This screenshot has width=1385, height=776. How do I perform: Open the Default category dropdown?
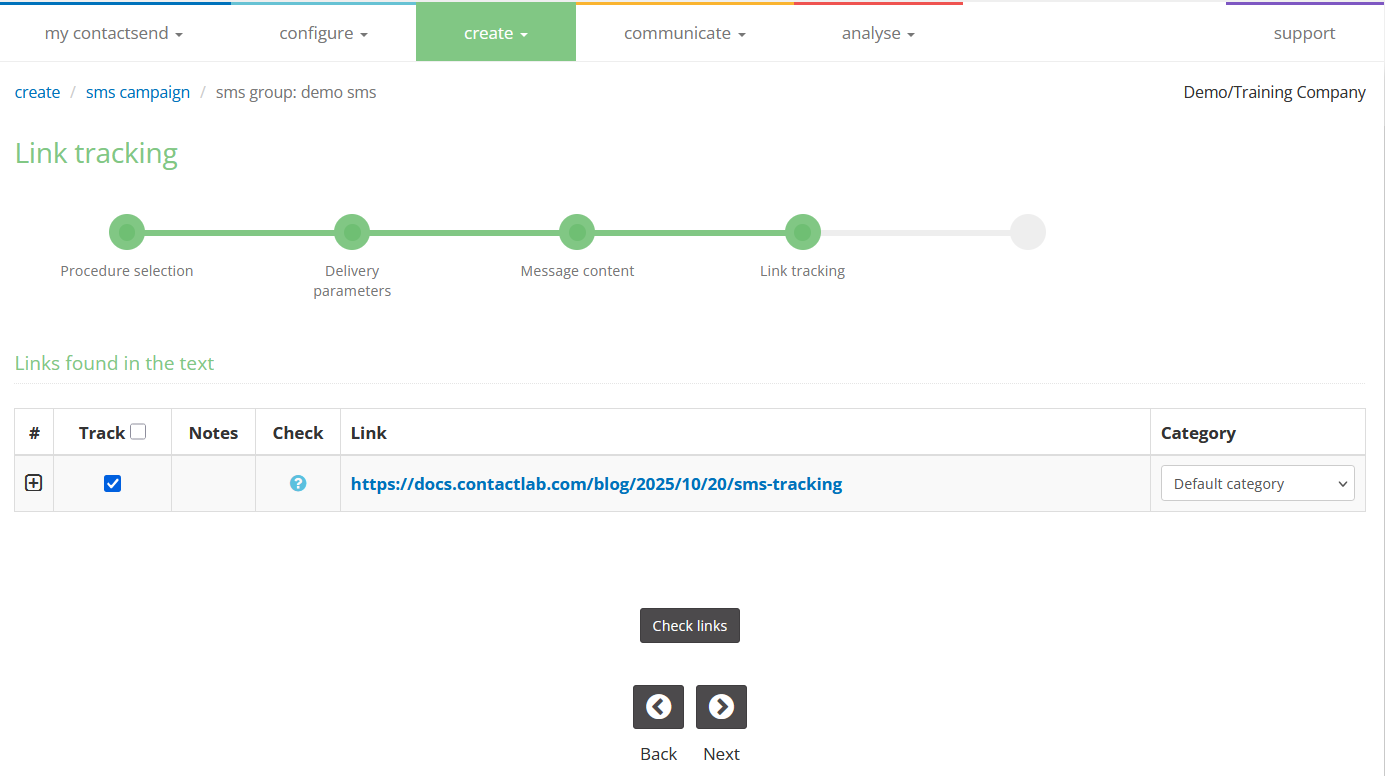pyautogui.click(x=1257, y=483)
